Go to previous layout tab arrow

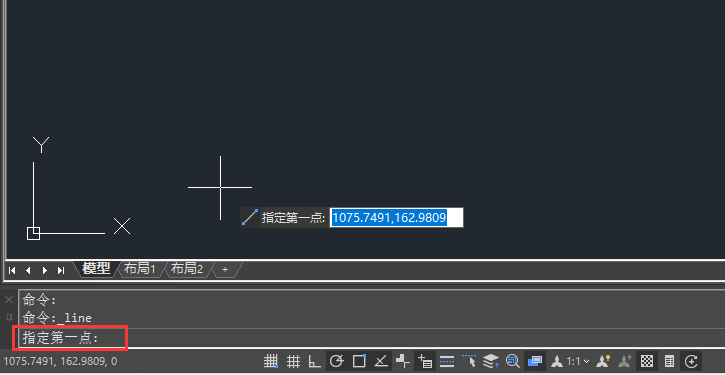[x=28, y=270]
